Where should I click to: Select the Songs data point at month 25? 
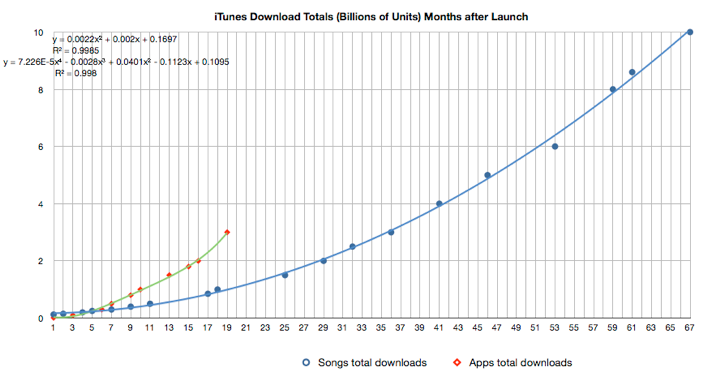coord(285,275)
